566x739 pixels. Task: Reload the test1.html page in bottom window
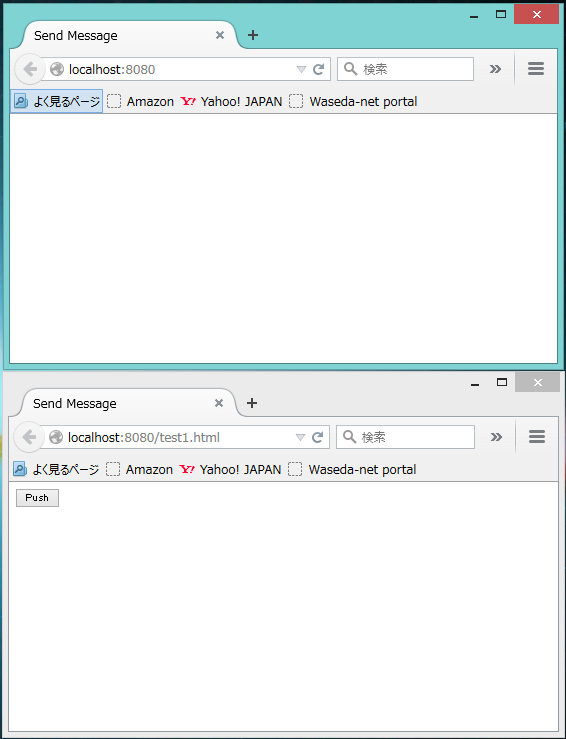click(318, 437)
